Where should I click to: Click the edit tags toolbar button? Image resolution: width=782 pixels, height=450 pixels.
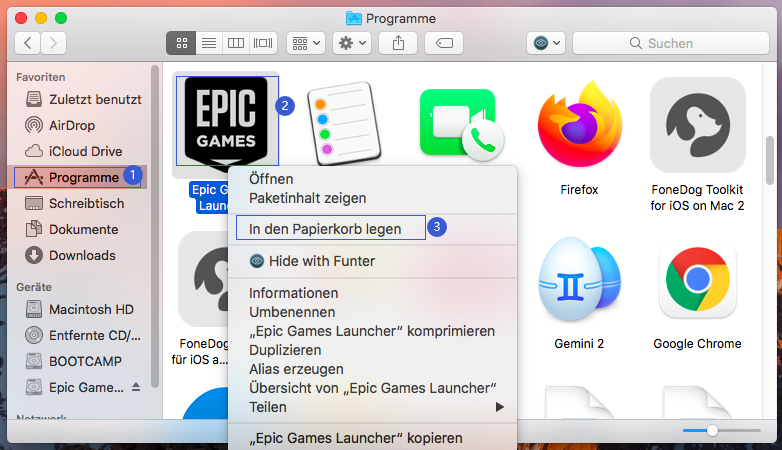point(444,43)
